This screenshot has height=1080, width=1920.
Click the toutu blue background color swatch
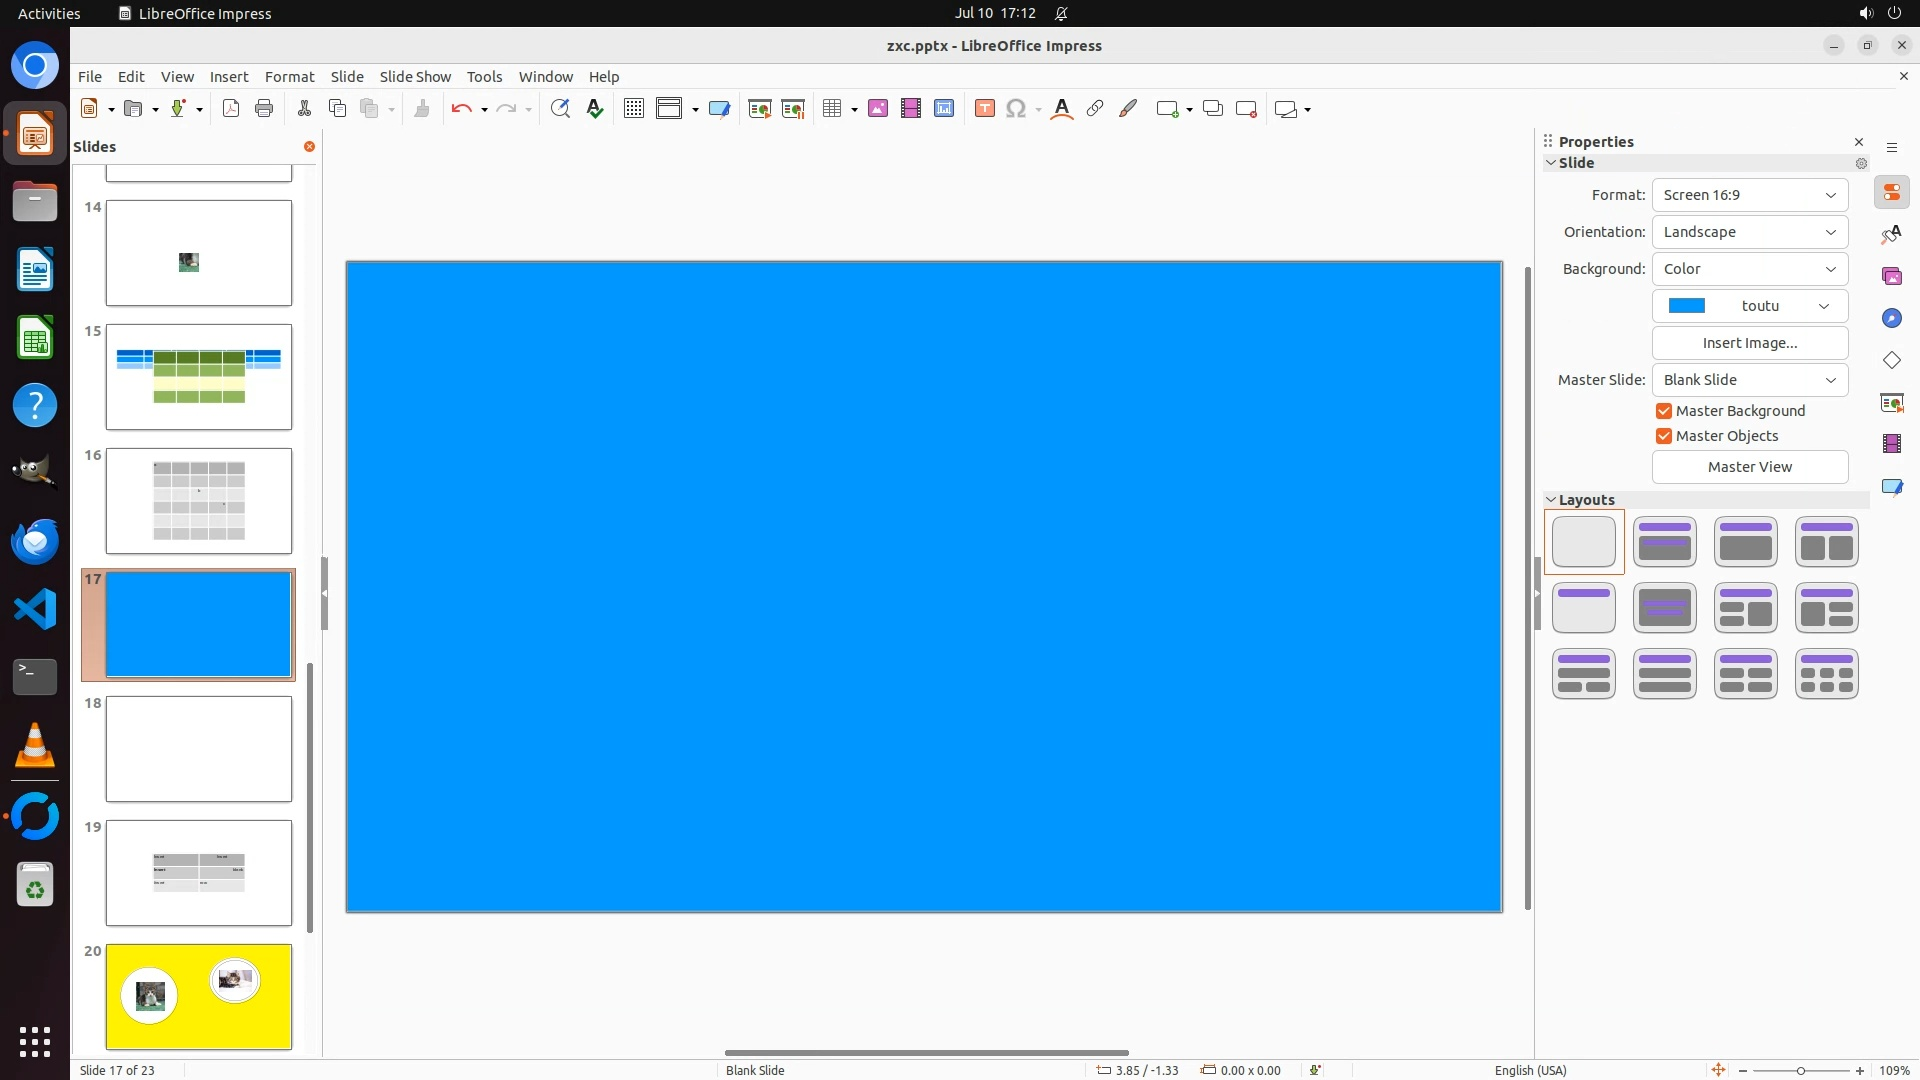(1687, 306)
